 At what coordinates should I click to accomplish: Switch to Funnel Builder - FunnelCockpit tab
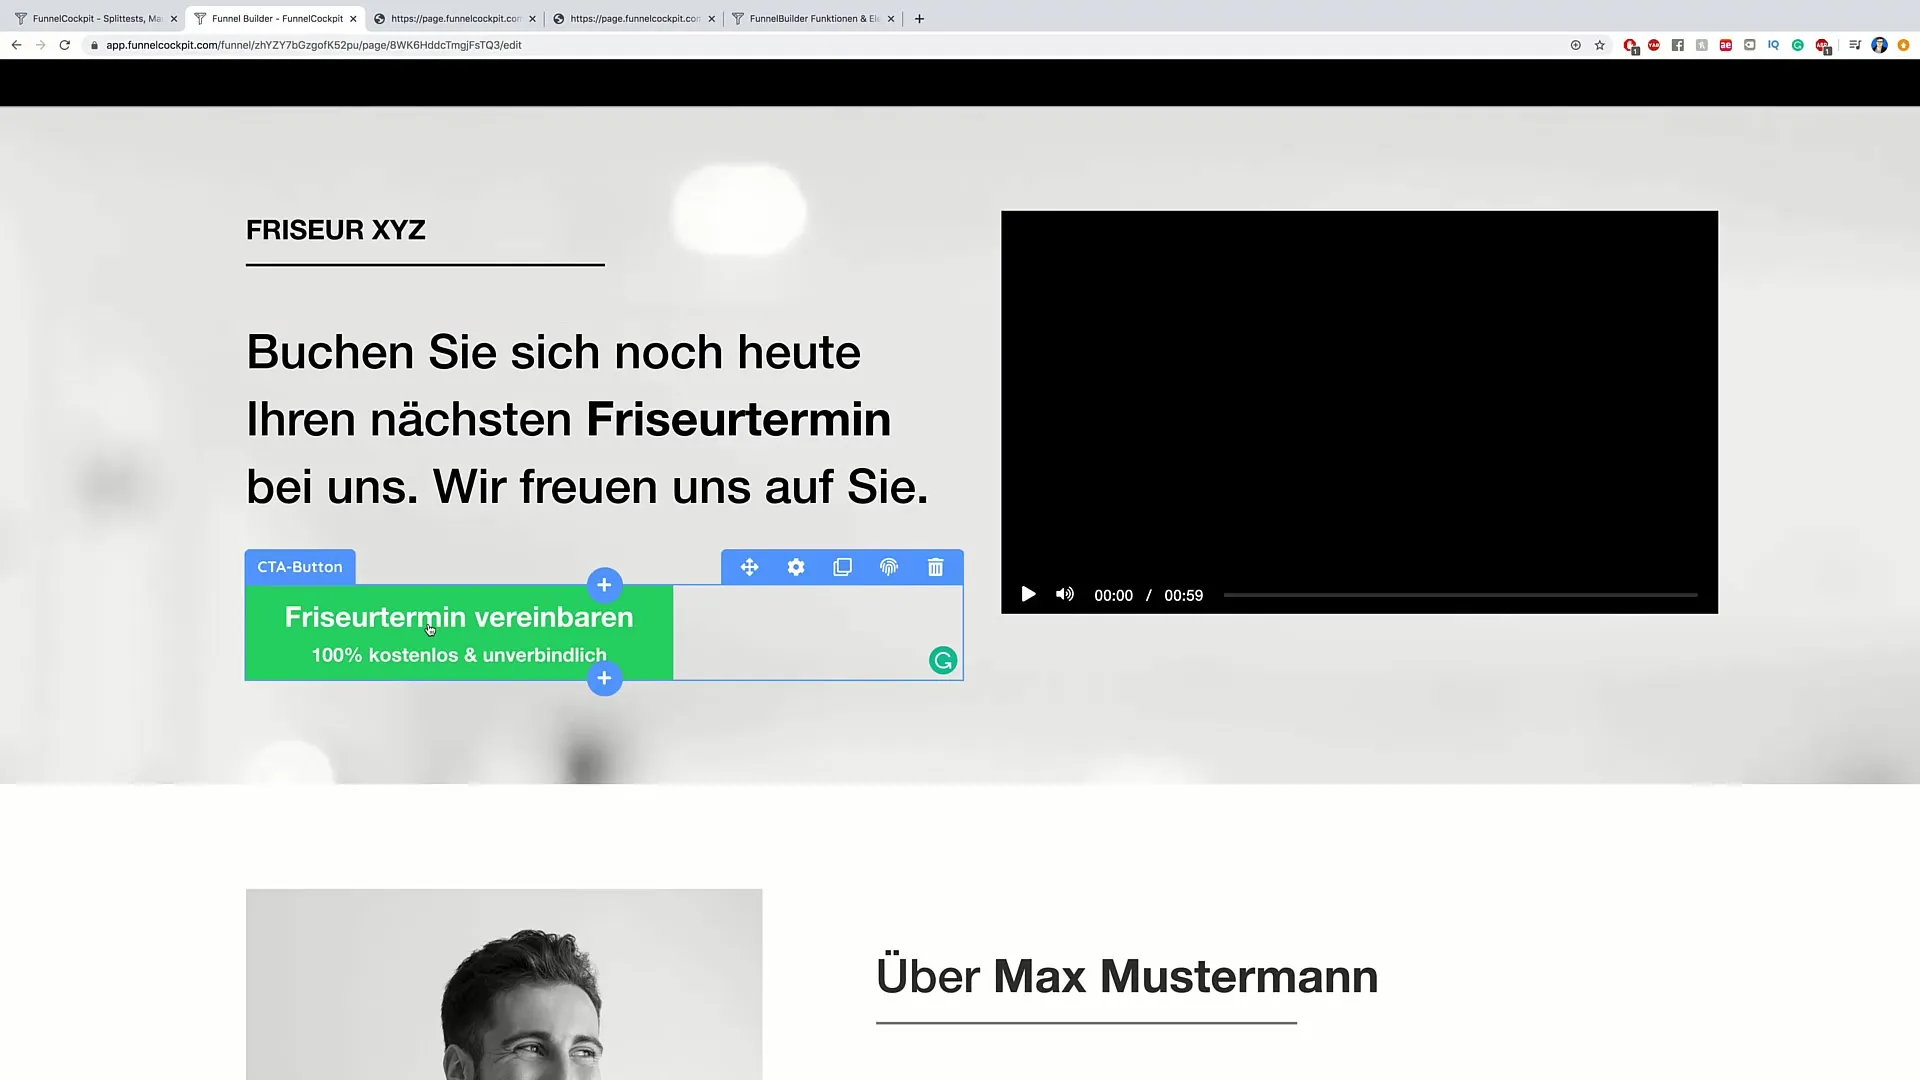(x=277, y=18)
